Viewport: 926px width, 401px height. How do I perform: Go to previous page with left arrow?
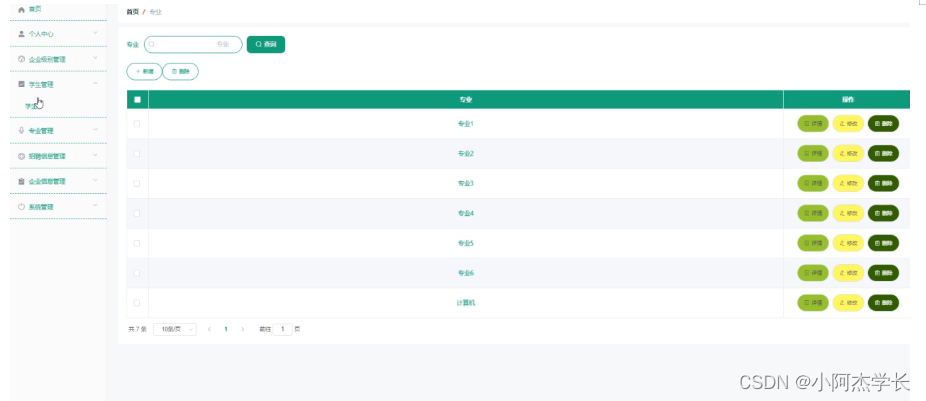point(209,330)
